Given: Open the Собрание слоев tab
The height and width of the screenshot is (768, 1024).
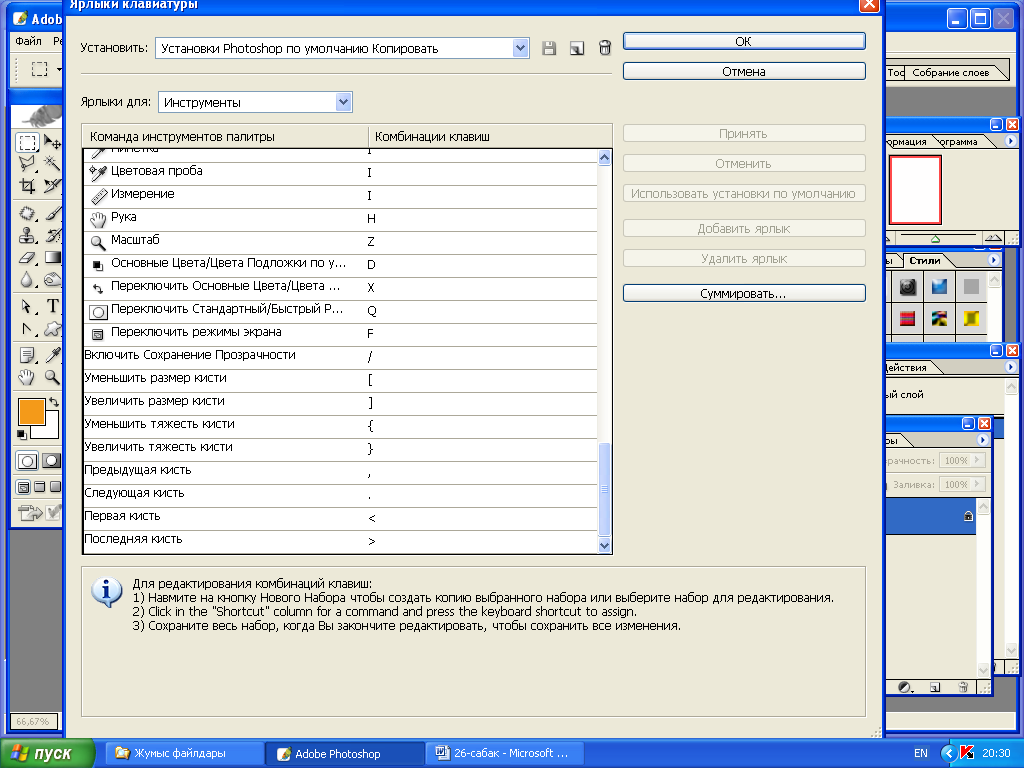Looking at the screenshot, I should (x=950, y=72).
